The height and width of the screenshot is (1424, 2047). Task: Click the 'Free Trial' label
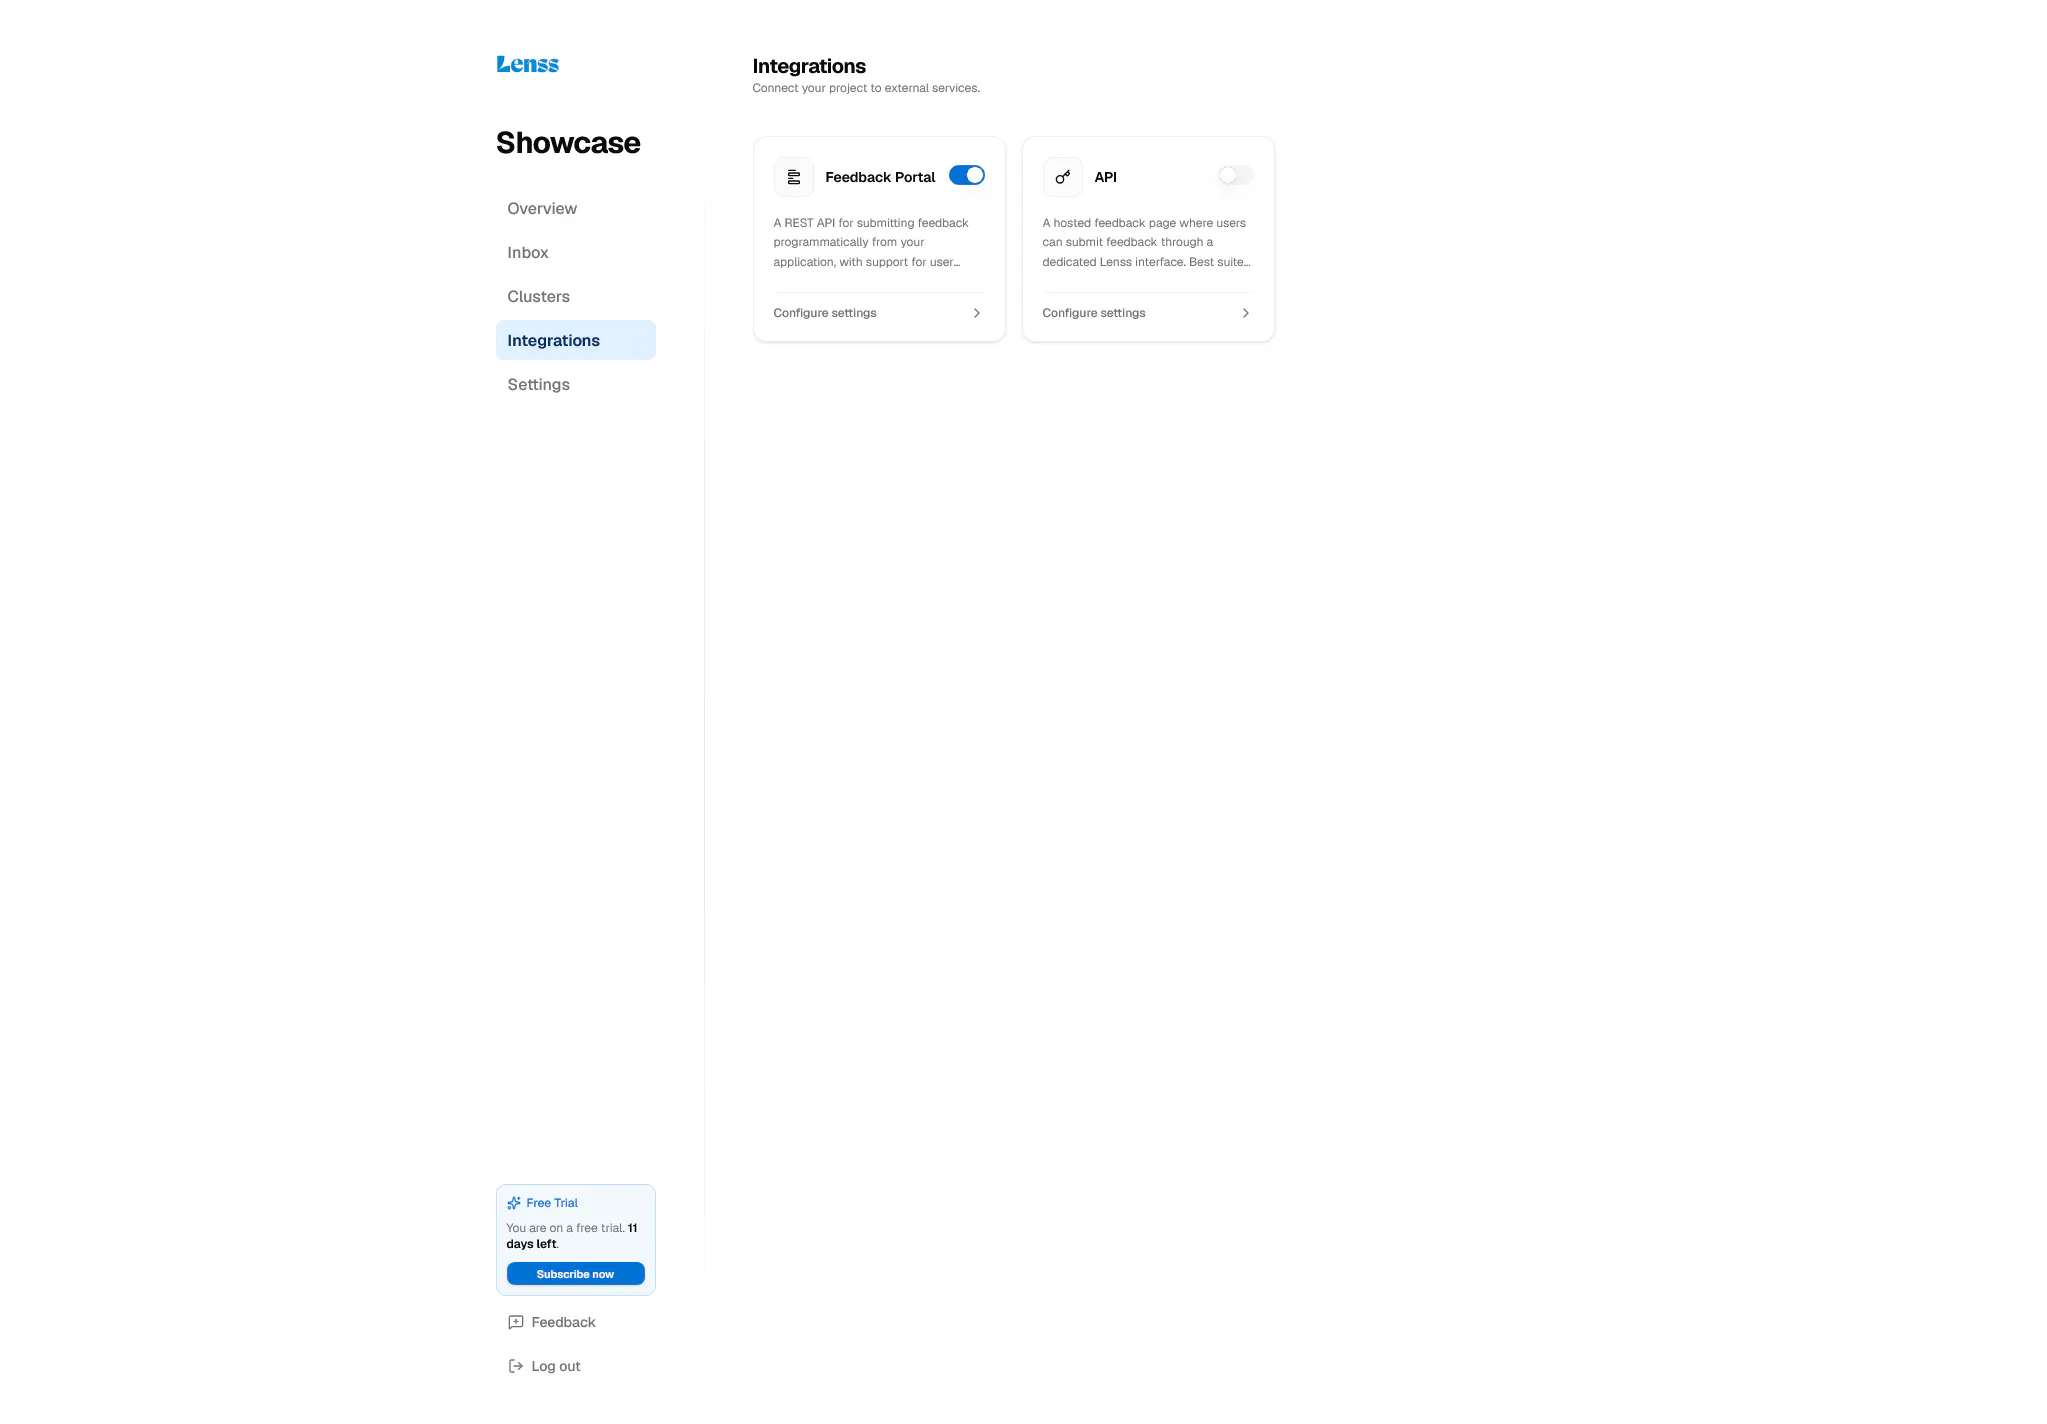552,1203
